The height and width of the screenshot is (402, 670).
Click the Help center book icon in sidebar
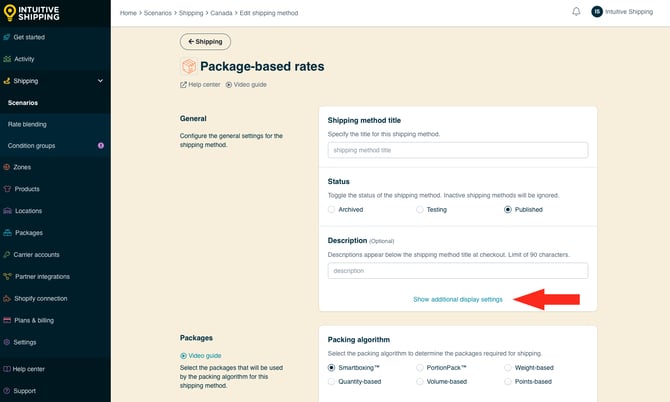tap(6, 369)
